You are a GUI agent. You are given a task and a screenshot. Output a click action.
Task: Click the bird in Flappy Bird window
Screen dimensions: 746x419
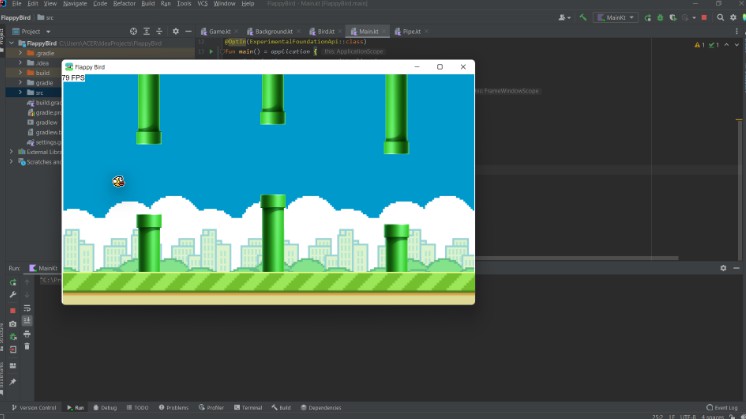118,181
